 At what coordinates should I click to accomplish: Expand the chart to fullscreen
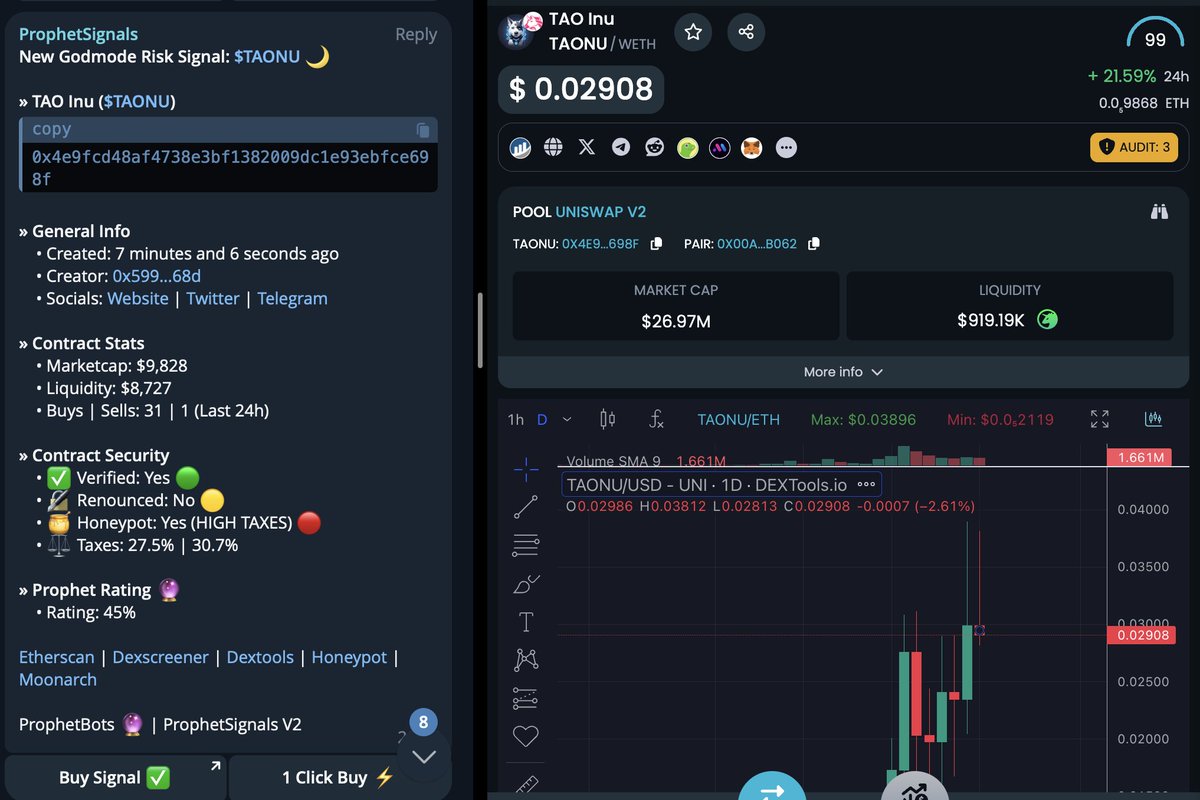[x=1100, y=419]
